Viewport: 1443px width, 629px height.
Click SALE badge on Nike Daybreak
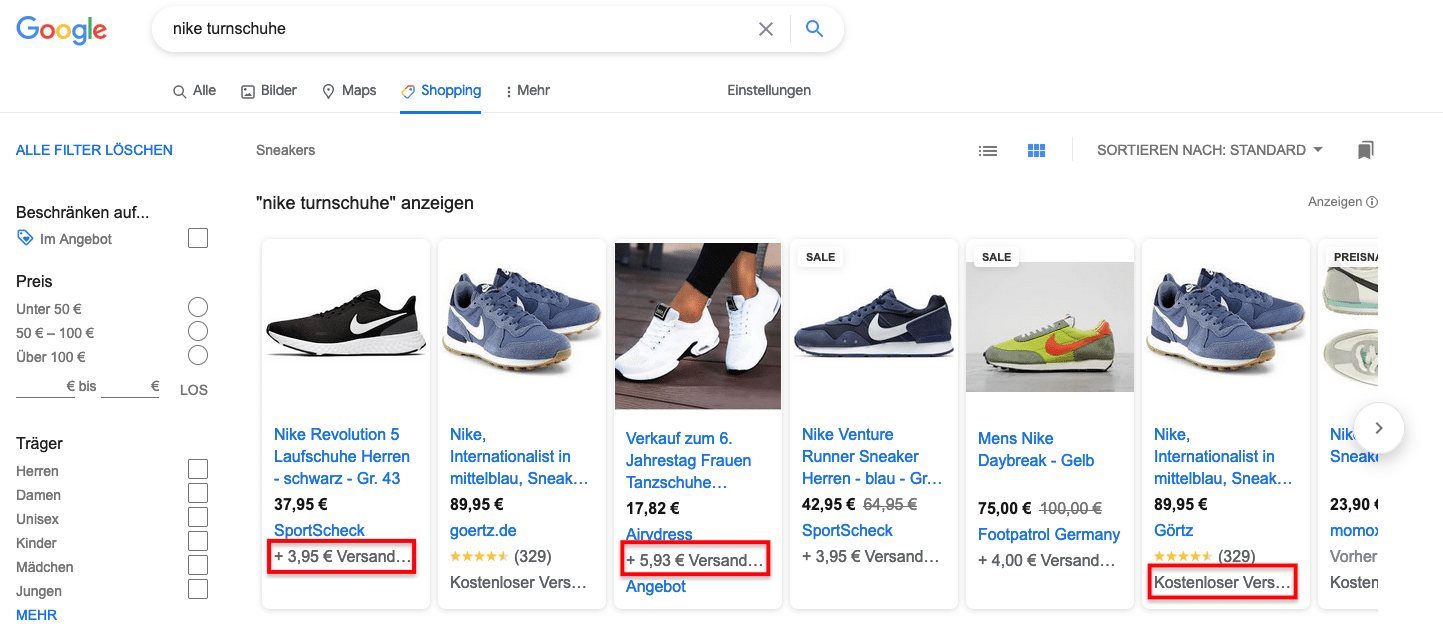pos(996,257)
